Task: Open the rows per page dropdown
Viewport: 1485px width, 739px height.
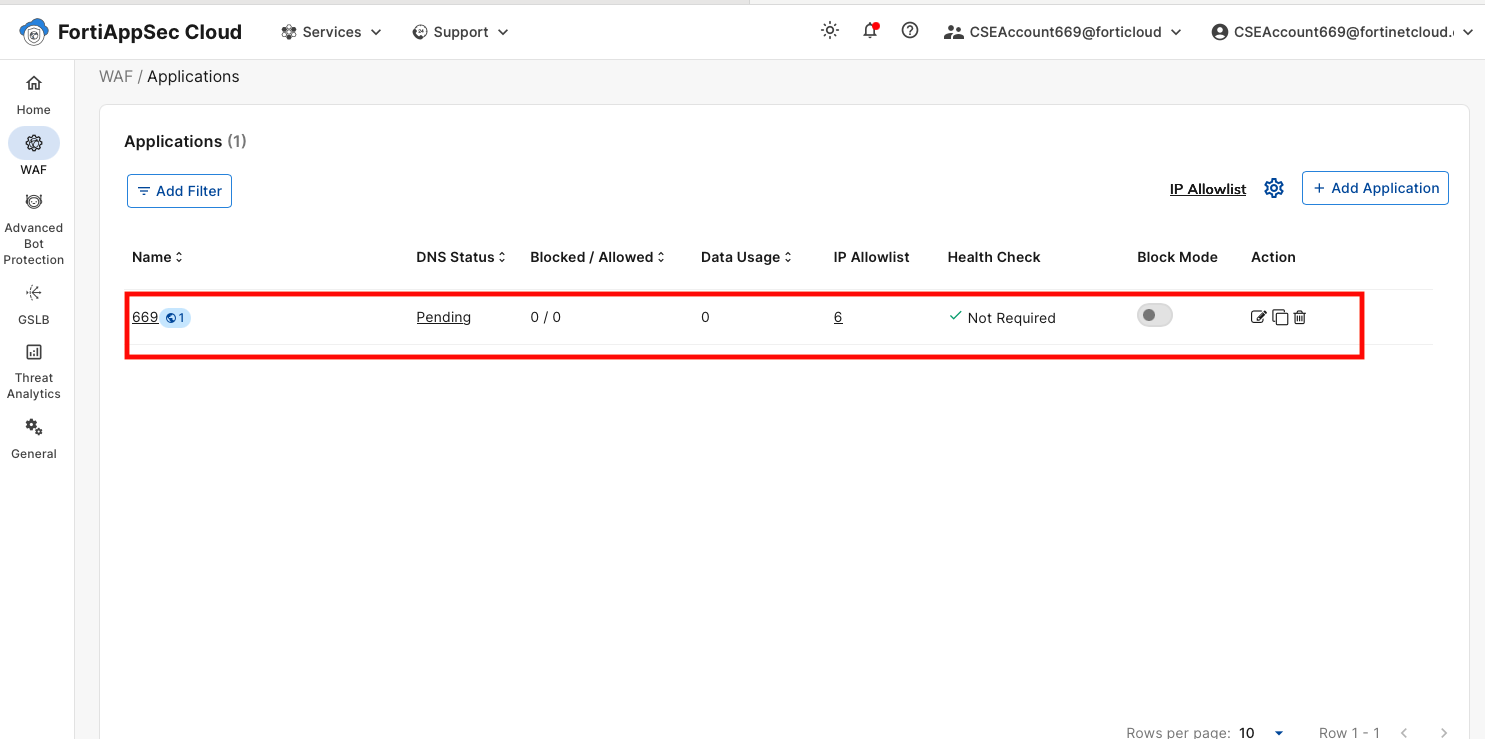Action: (1262, 733)
